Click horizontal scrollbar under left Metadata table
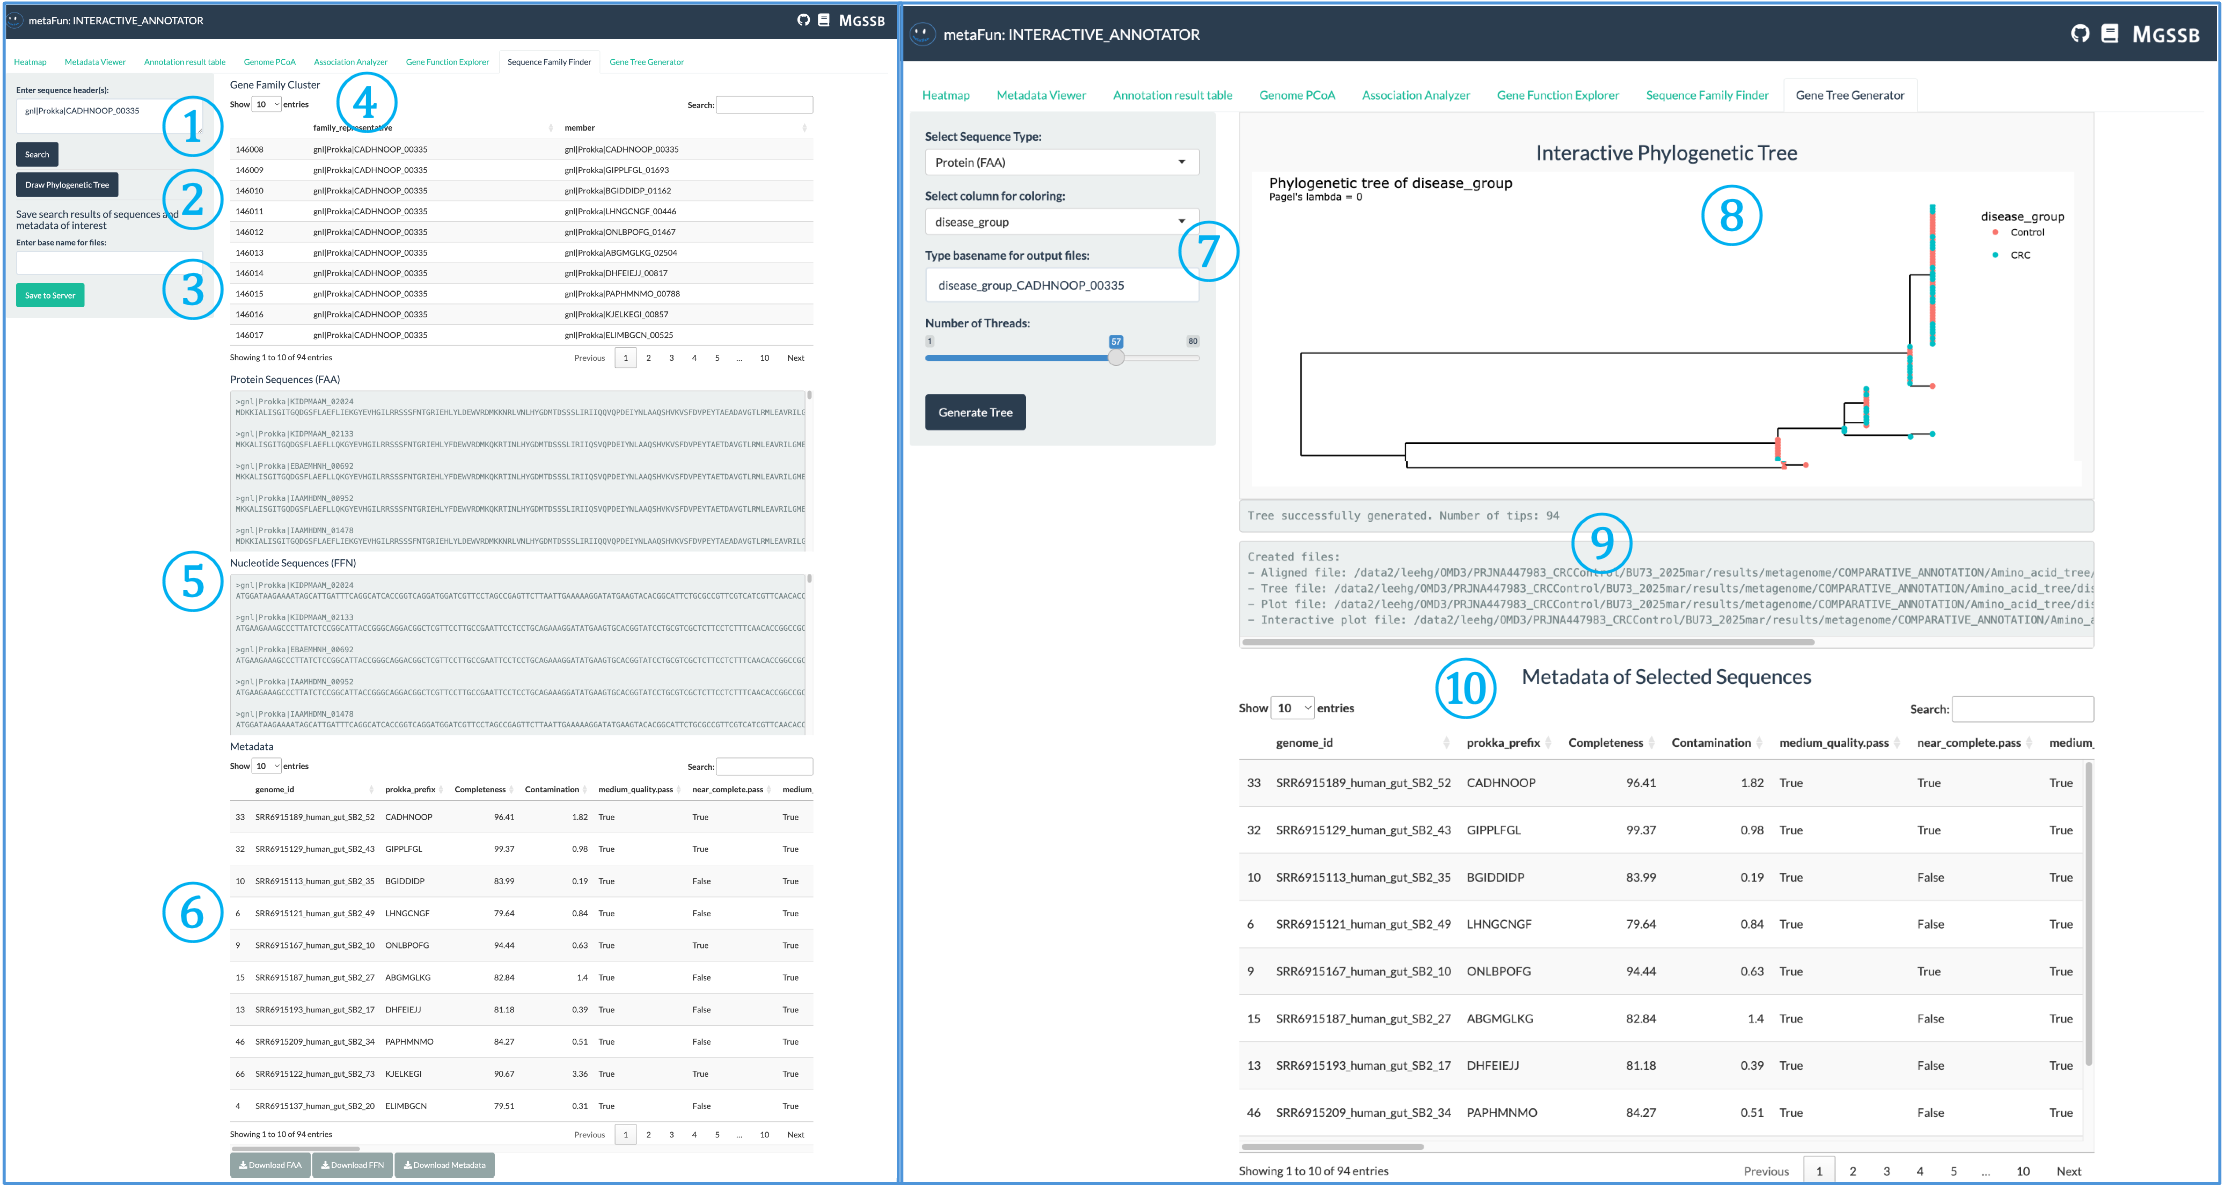Screen dimensions: 2222x1187 pos(295,1148)
